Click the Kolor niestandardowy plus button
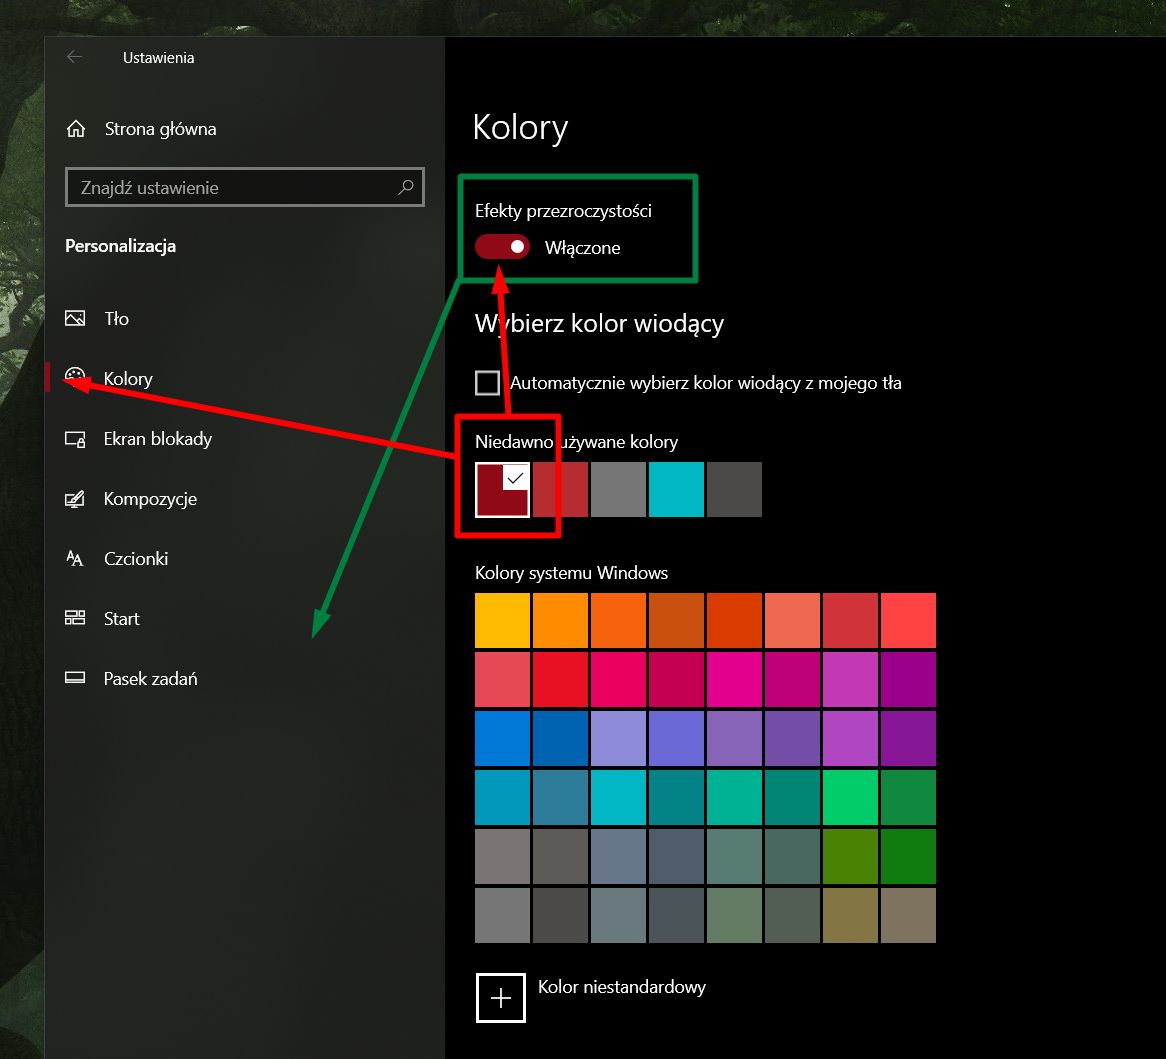The height and width of the screenshot is (1059, 1166). (501, 997)
